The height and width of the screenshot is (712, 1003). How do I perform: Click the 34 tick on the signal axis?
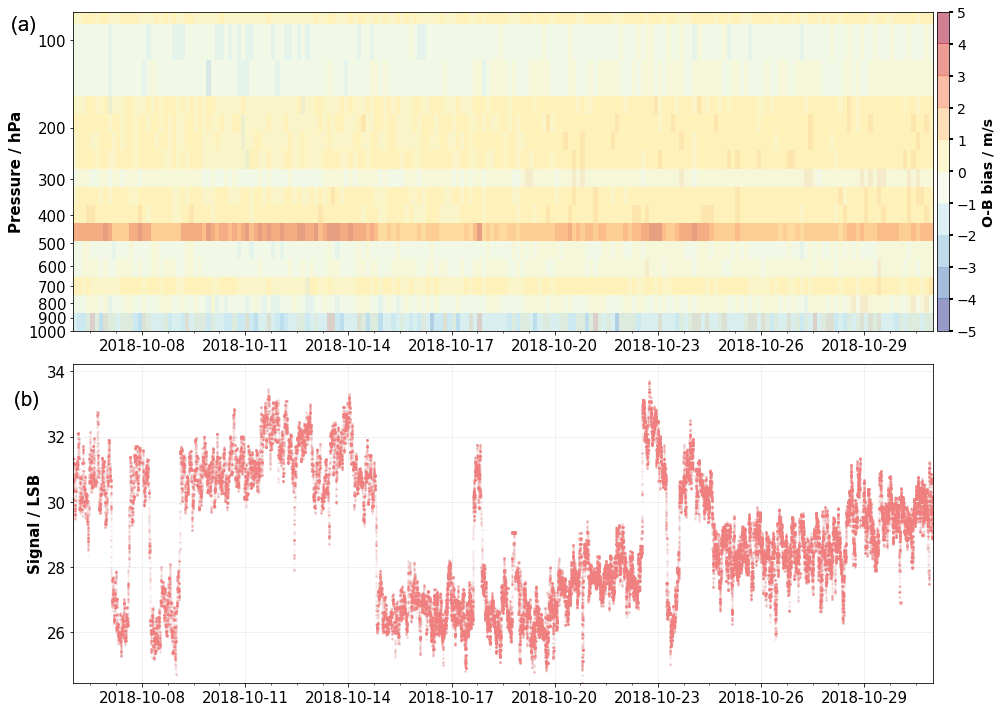(x=55, y=372)
